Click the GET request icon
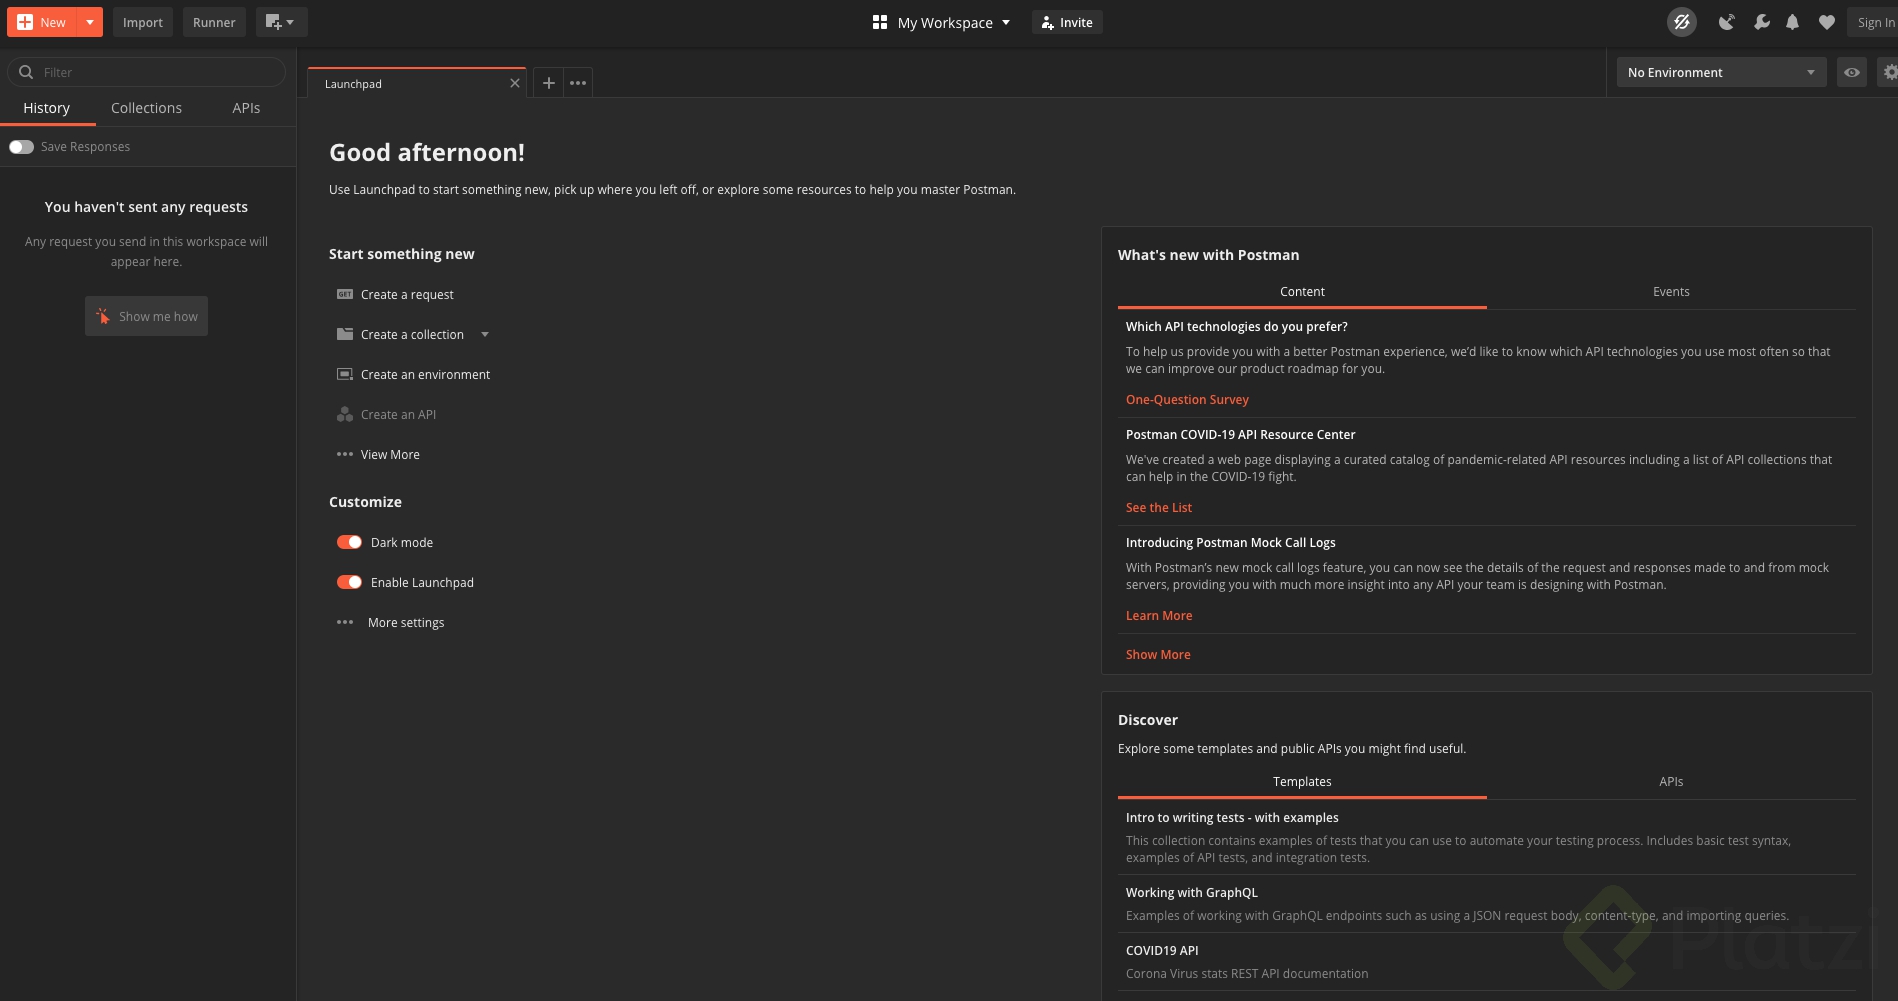The height and width of the screenshot is (1001, 1898). [x=345, y=294]
